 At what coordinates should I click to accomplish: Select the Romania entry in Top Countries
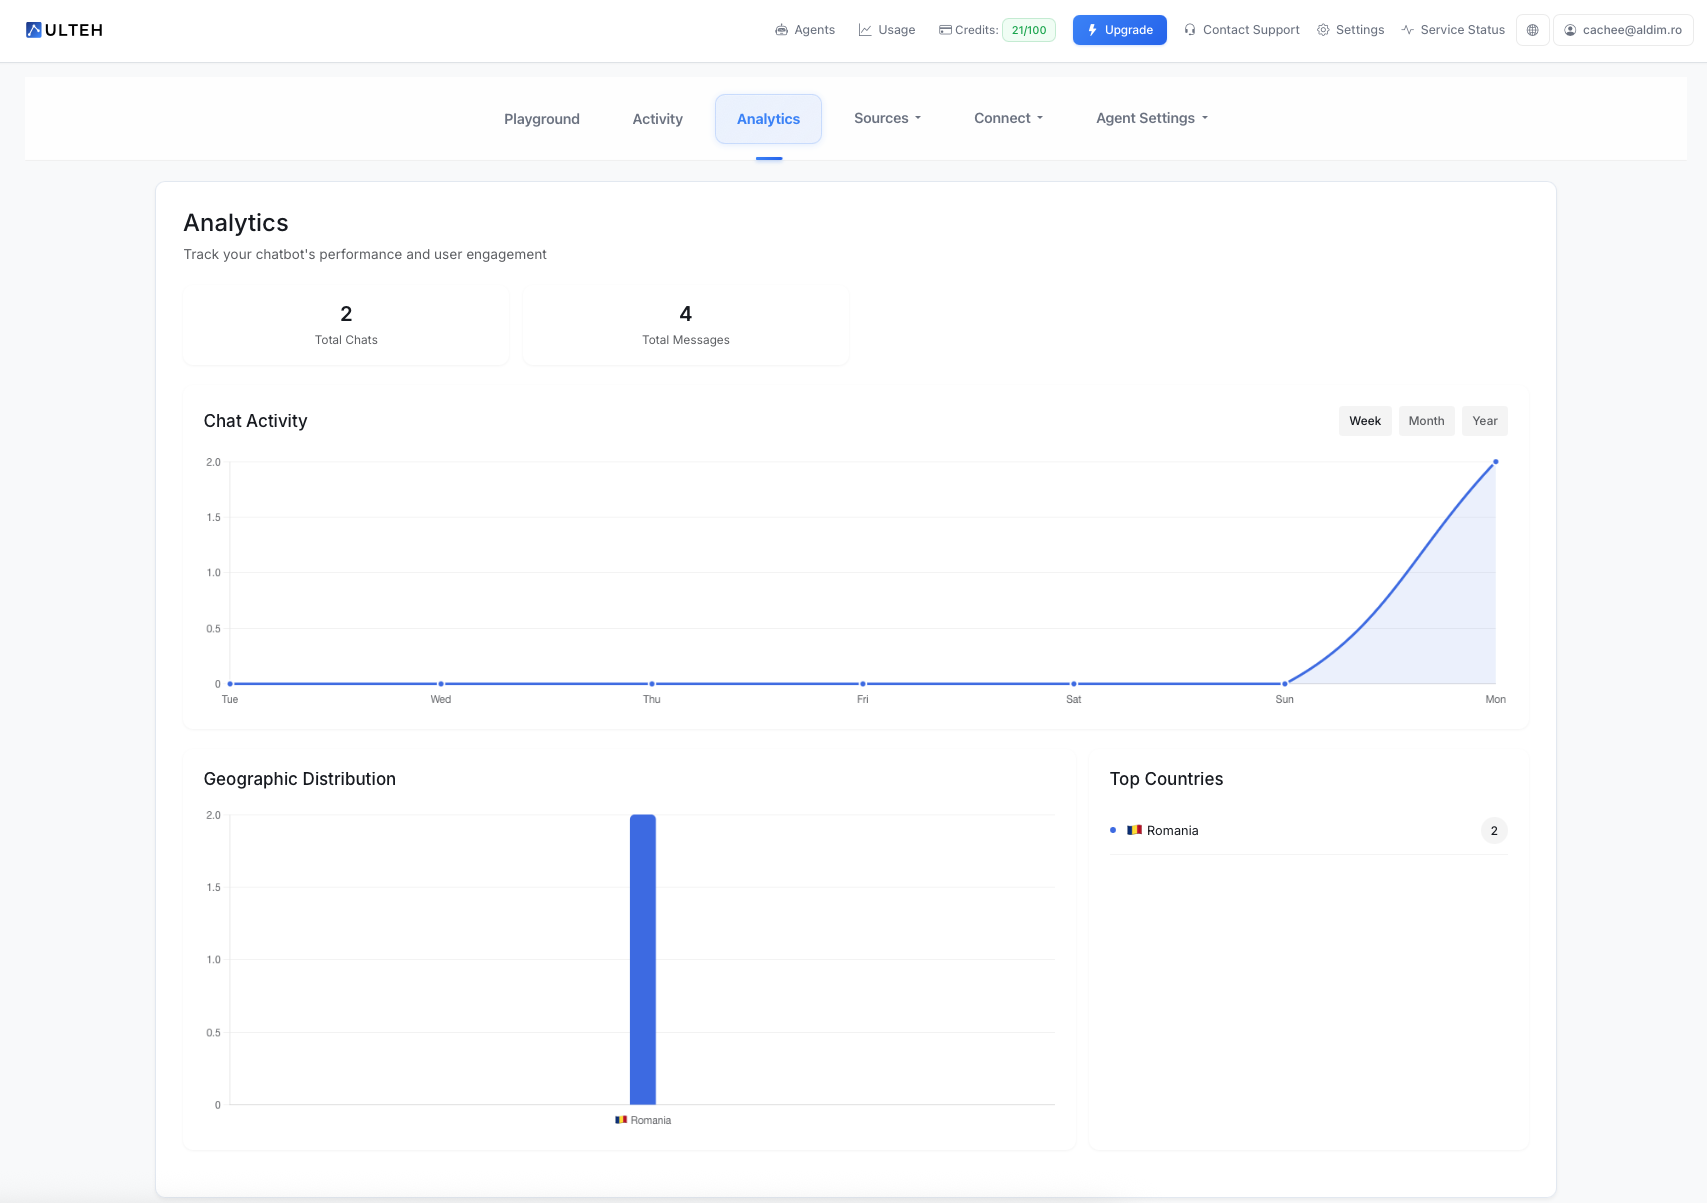tap(1172, 830)
